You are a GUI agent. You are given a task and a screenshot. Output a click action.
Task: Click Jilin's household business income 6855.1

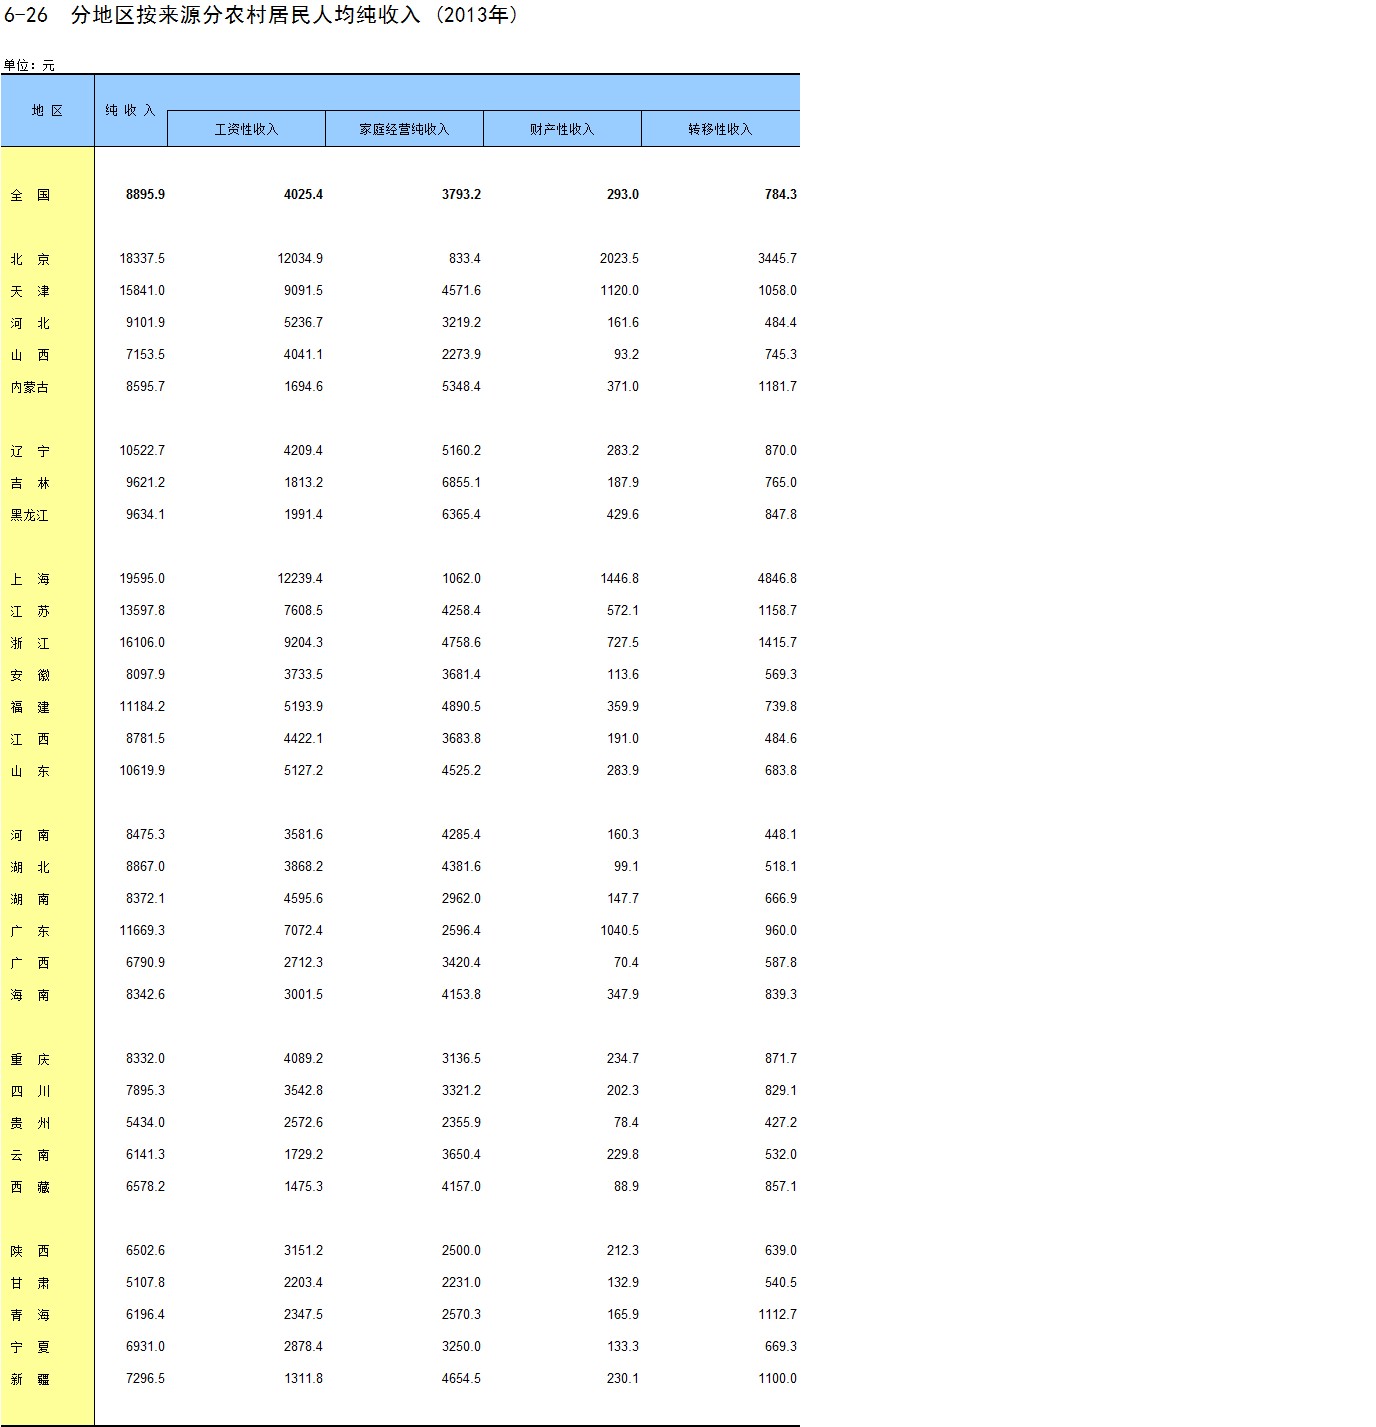click(x=461, y=483)
